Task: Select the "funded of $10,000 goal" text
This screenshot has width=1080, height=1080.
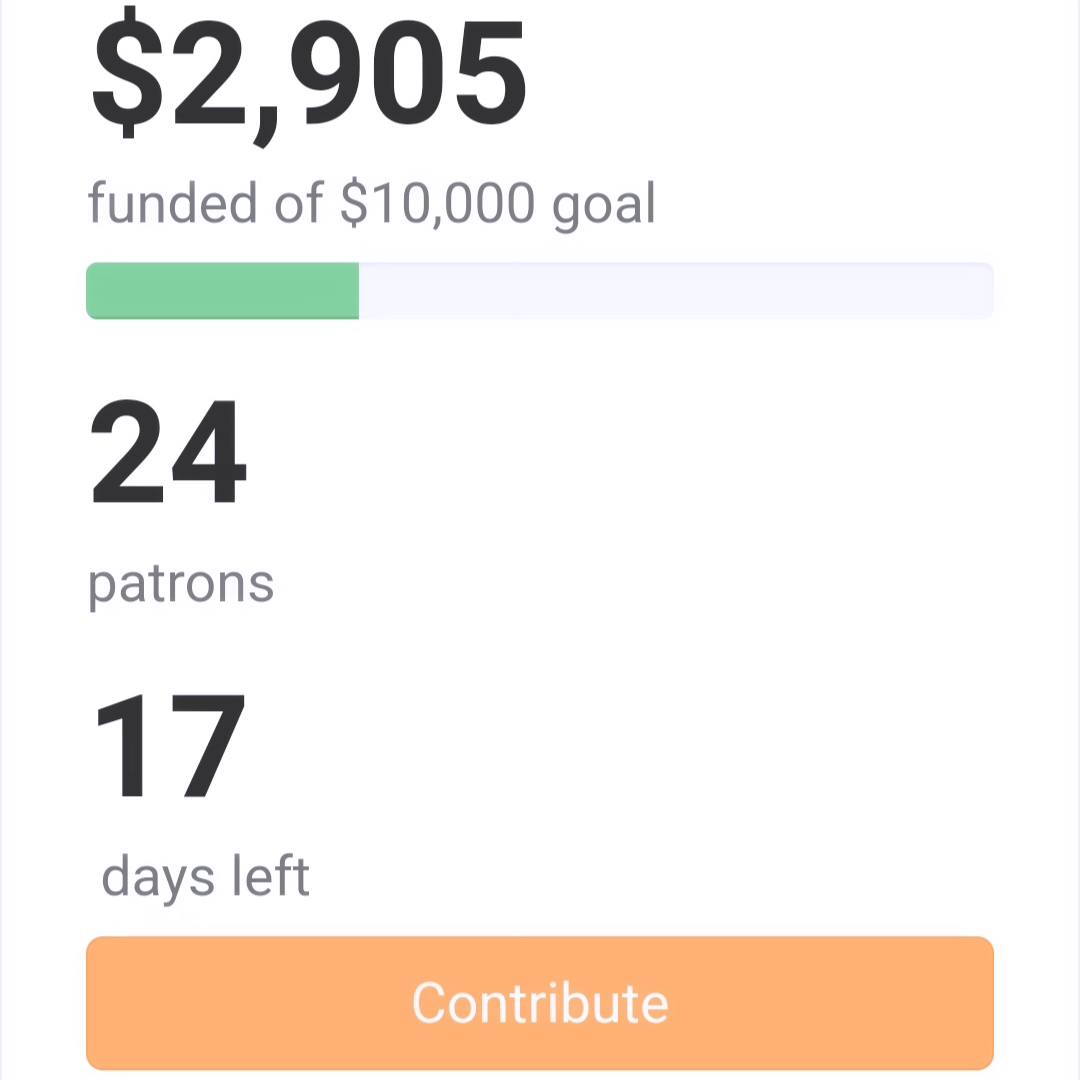Action: pyautogui.click(x=371, y=205)
